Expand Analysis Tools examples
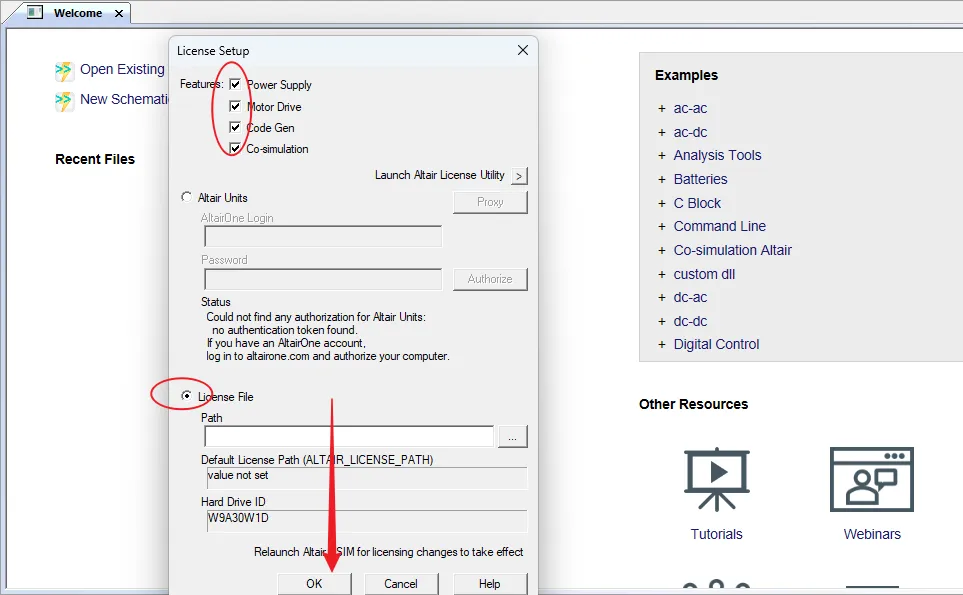Image resolution: width=963 pixels, height=595 pixels. click(661, 156)
